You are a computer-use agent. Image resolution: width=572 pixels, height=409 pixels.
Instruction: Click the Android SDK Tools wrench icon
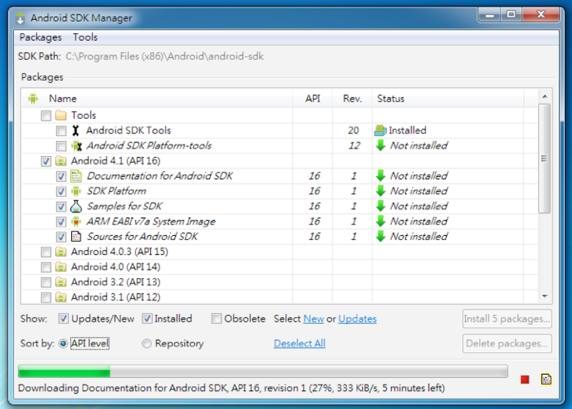click(x=76, y=131)
